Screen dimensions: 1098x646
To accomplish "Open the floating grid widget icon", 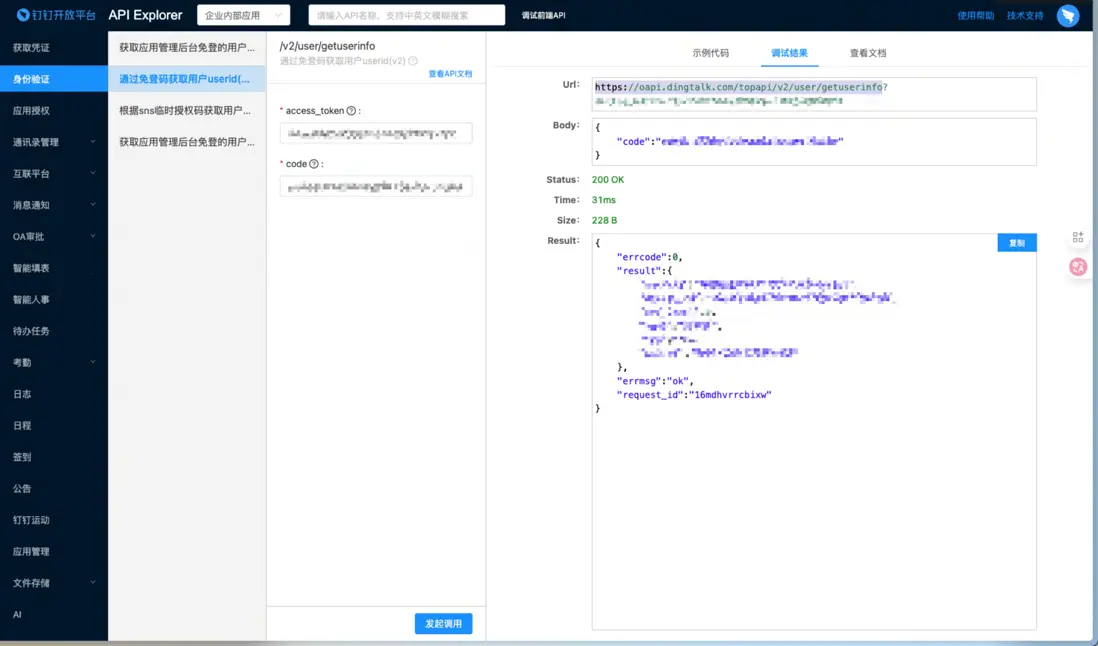I will click(x=1078, y=238).
